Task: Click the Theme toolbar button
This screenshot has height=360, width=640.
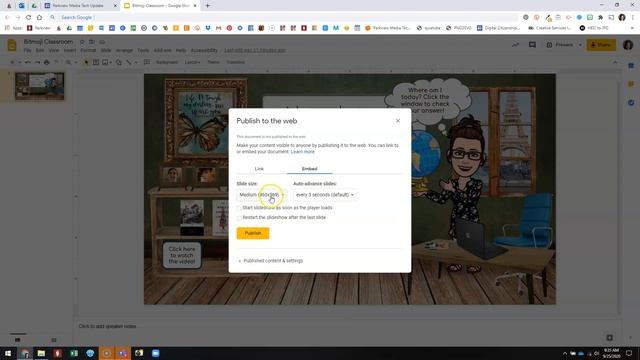Action: click(213, 62)
